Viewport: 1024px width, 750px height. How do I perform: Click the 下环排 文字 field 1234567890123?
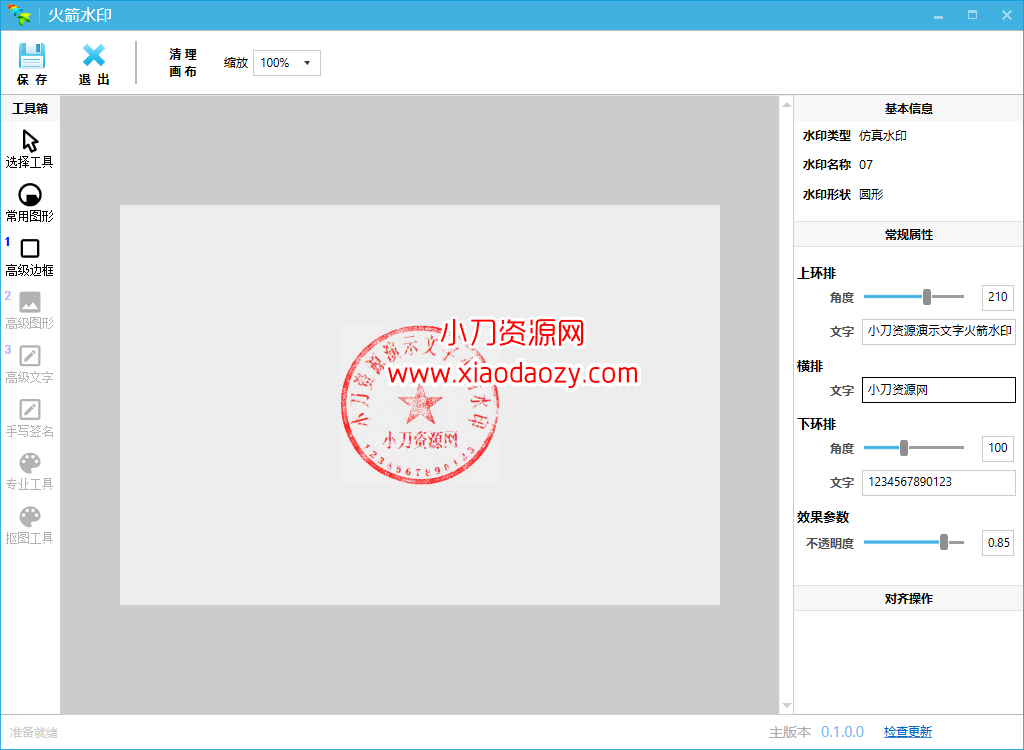pos(938,483)
